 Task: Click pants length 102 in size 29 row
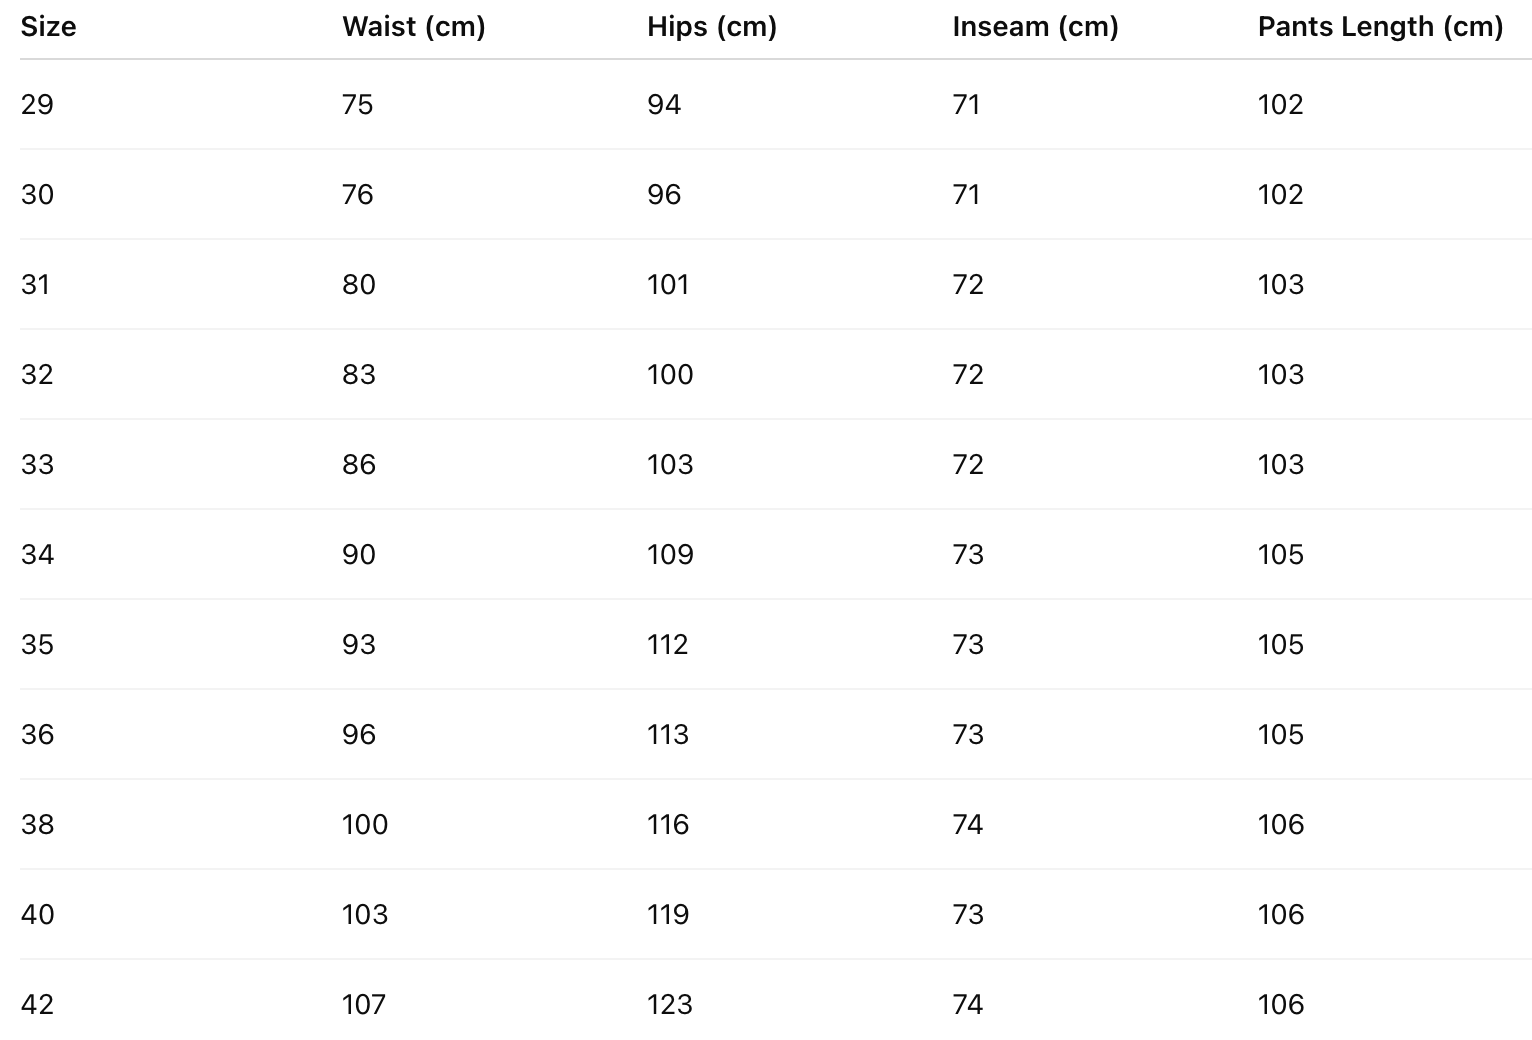1280,105
